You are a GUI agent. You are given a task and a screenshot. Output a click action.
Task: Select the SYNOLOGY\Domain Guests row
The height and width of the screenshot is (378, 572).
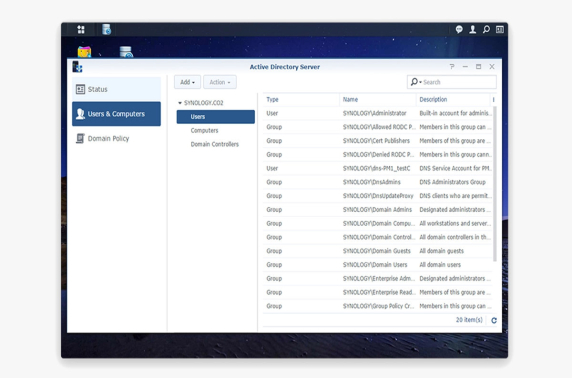pos(378,251)
